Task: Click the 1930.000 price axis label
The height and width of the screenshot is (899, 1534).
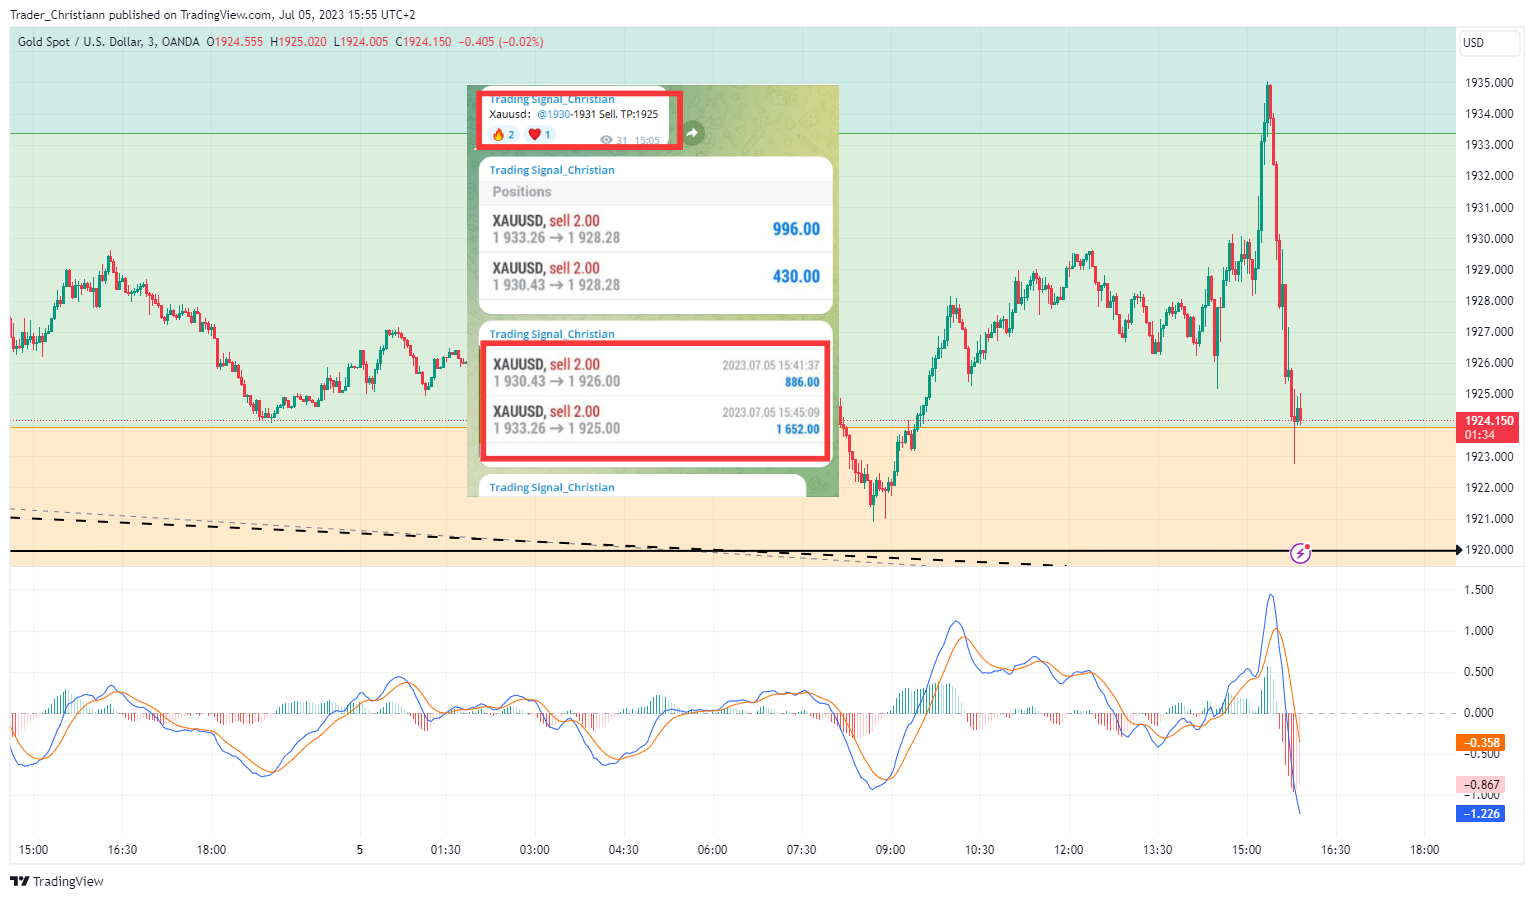Action: point(1489,239)
